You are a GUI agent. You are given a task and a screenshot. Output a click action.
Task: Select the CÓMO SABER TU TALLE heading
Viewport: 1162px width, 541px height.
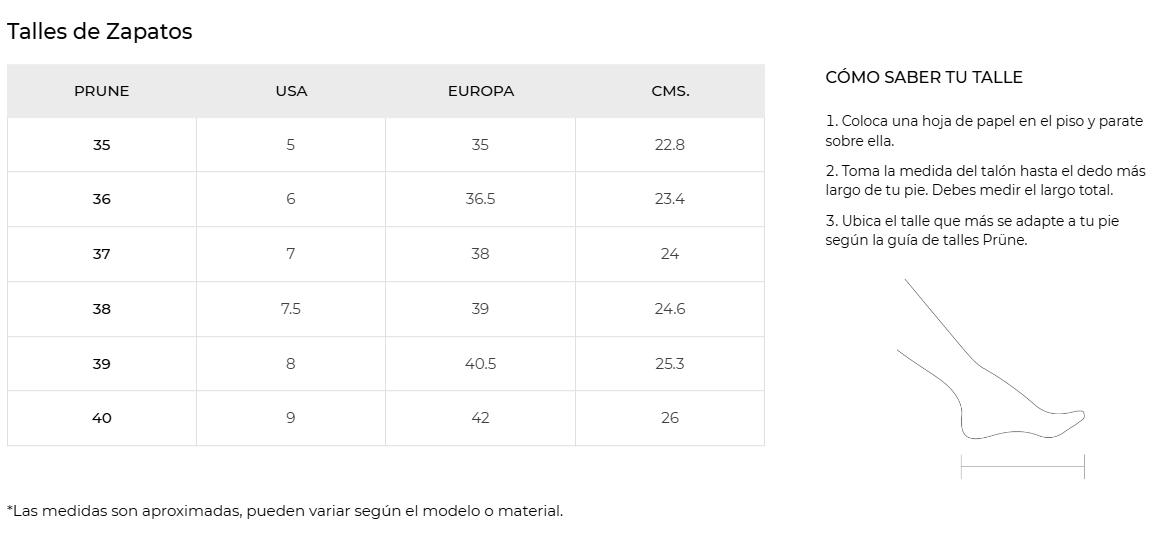pos(923,77)
